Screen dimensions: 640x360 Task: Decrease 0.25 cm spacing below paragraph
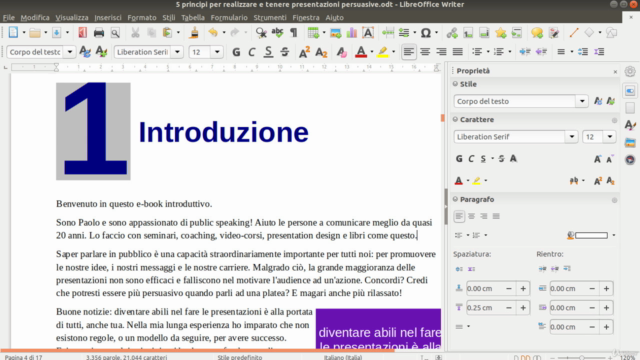click(509, 308)
